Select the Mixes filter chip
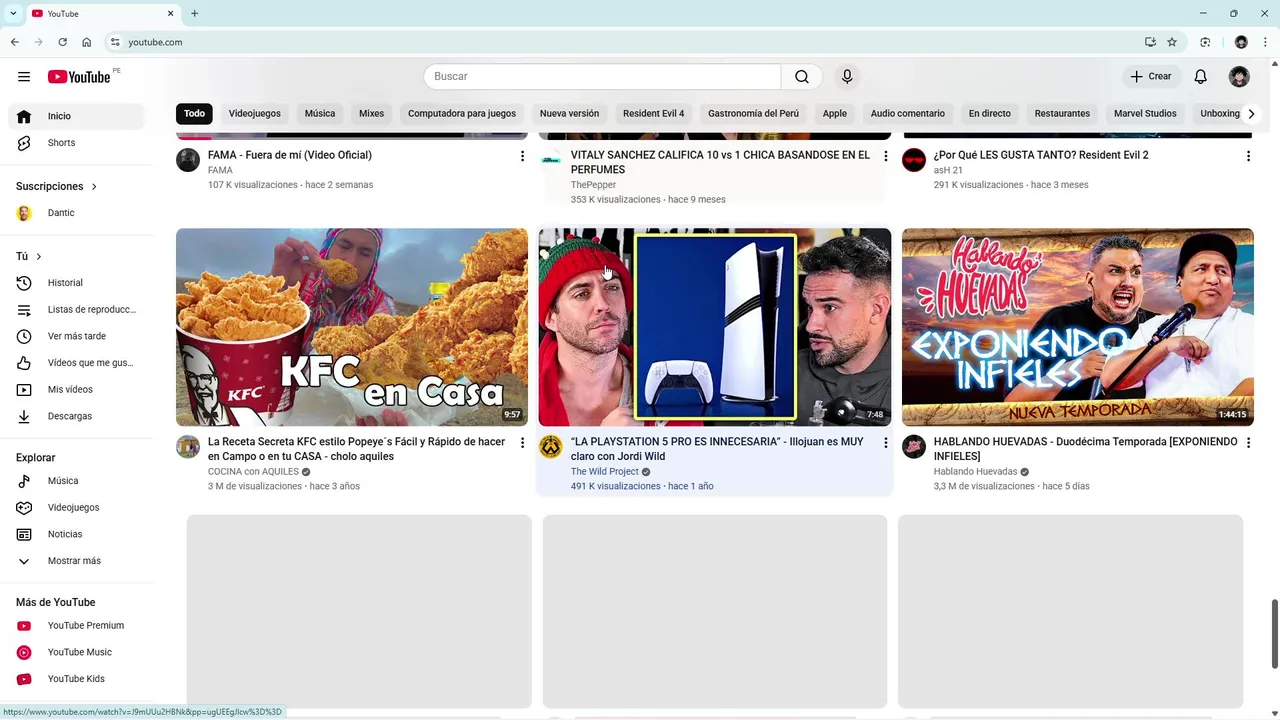1280x720 pixels. coord(371,114)
